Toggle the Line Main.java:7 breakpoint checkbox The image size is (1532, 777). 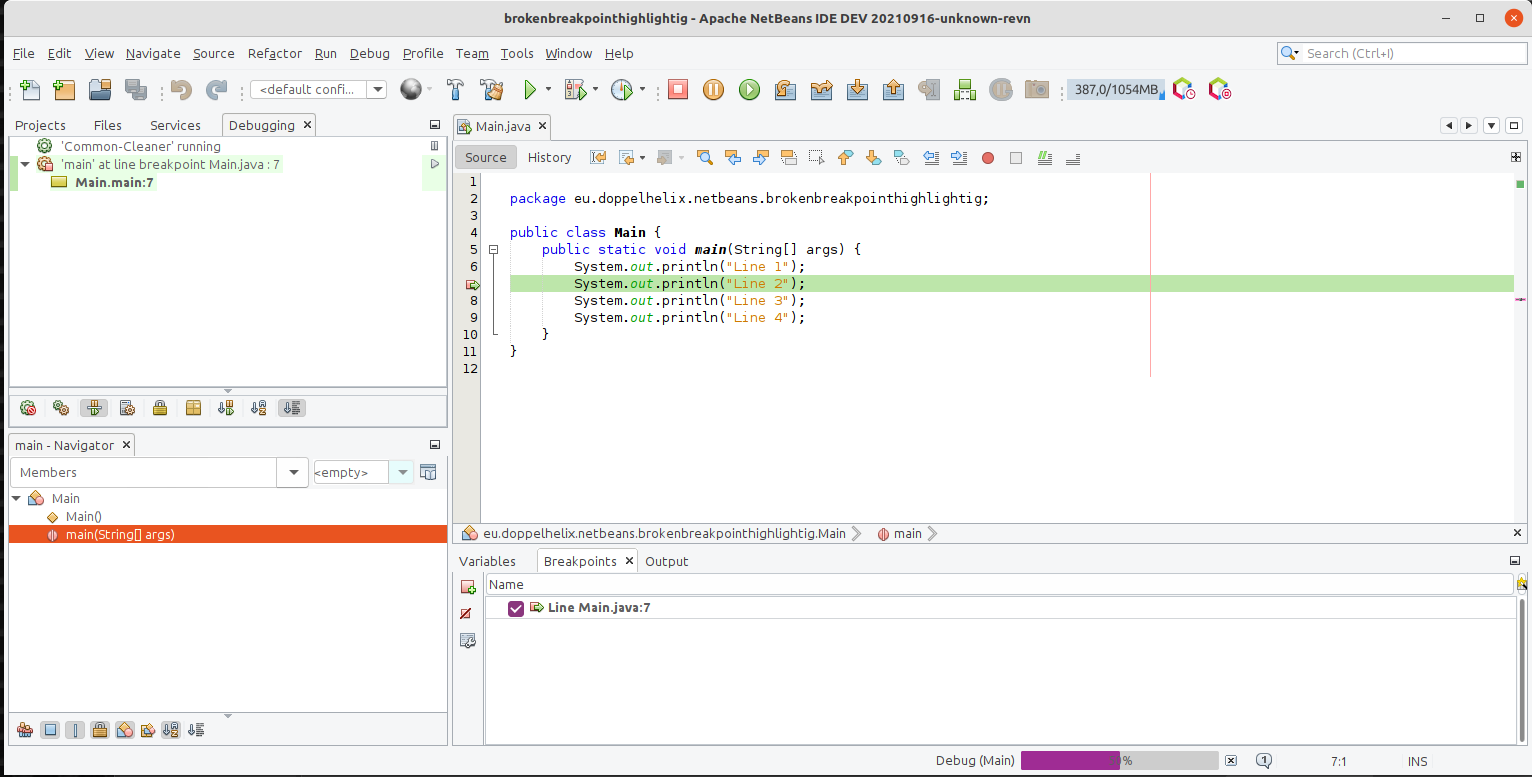[x=516, y=608]
